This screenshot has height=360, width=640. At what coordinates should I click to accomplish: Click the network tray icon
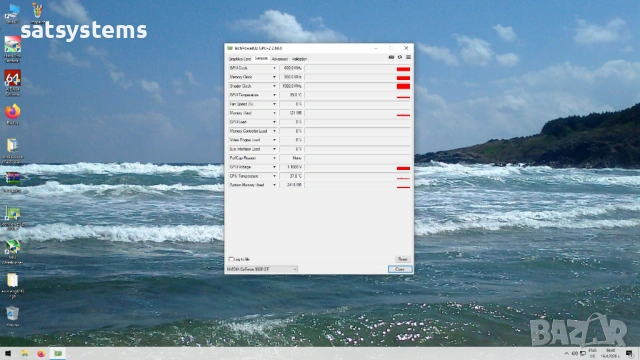[x=583, y=353]
